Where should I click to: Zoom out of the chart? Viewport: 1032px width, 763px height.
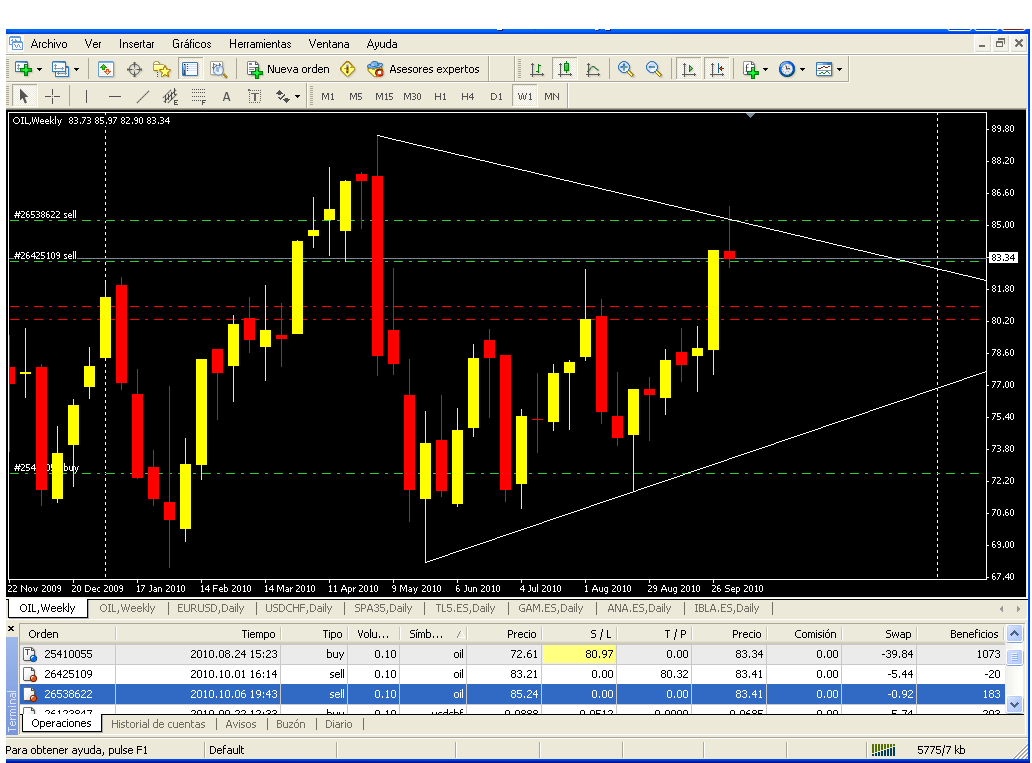(x=654, y=69)
